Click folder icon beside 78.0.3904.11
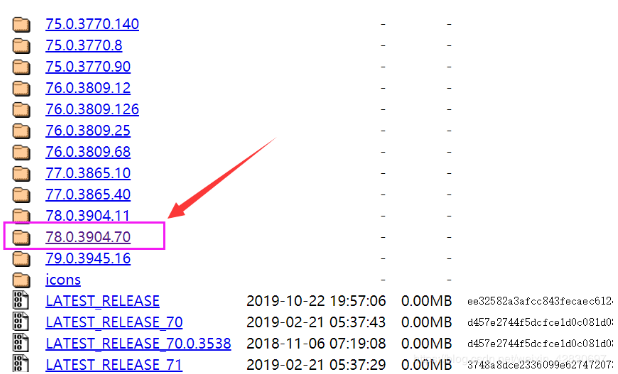Image resolution: width=618 pixels, height=374 pixels. point(21,215)
